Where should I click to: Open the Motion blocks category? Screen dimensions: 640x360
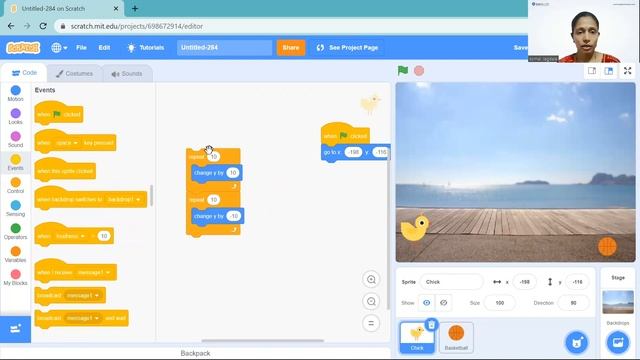pos(16,93)
